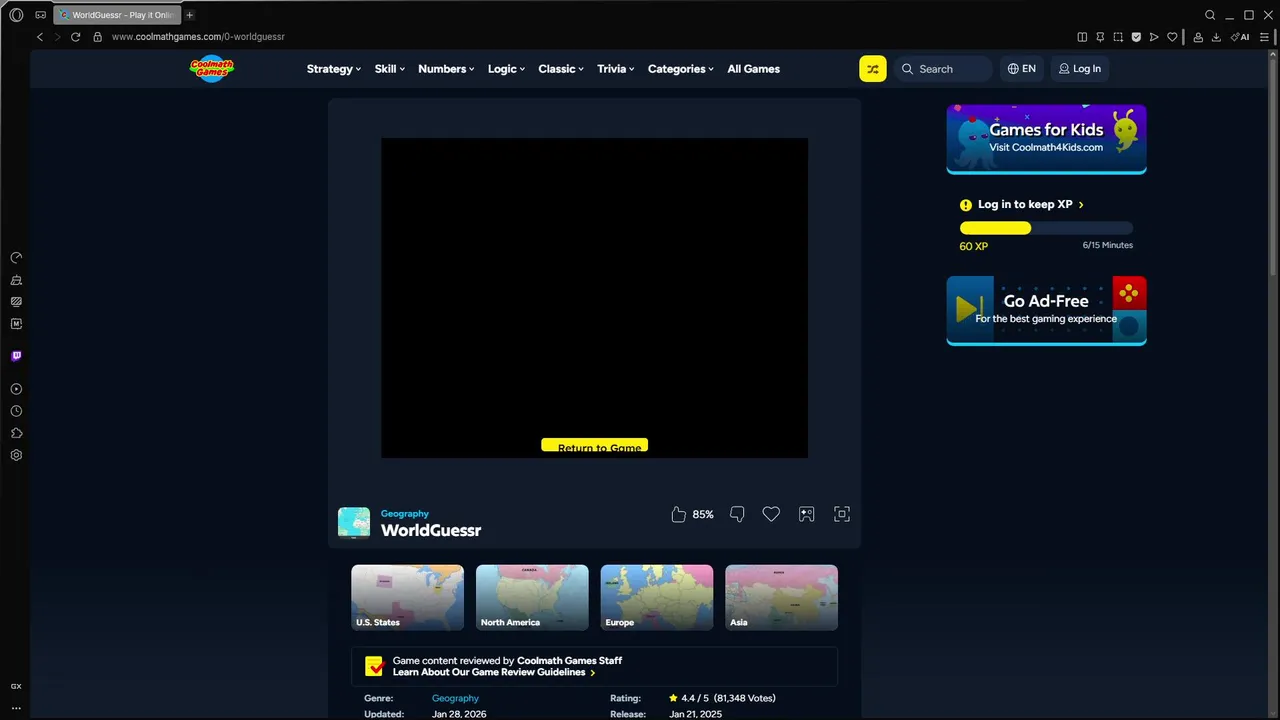Open the AI assistant icon
Viewport: 1280px width, 720px height.
coord(1241,37)
